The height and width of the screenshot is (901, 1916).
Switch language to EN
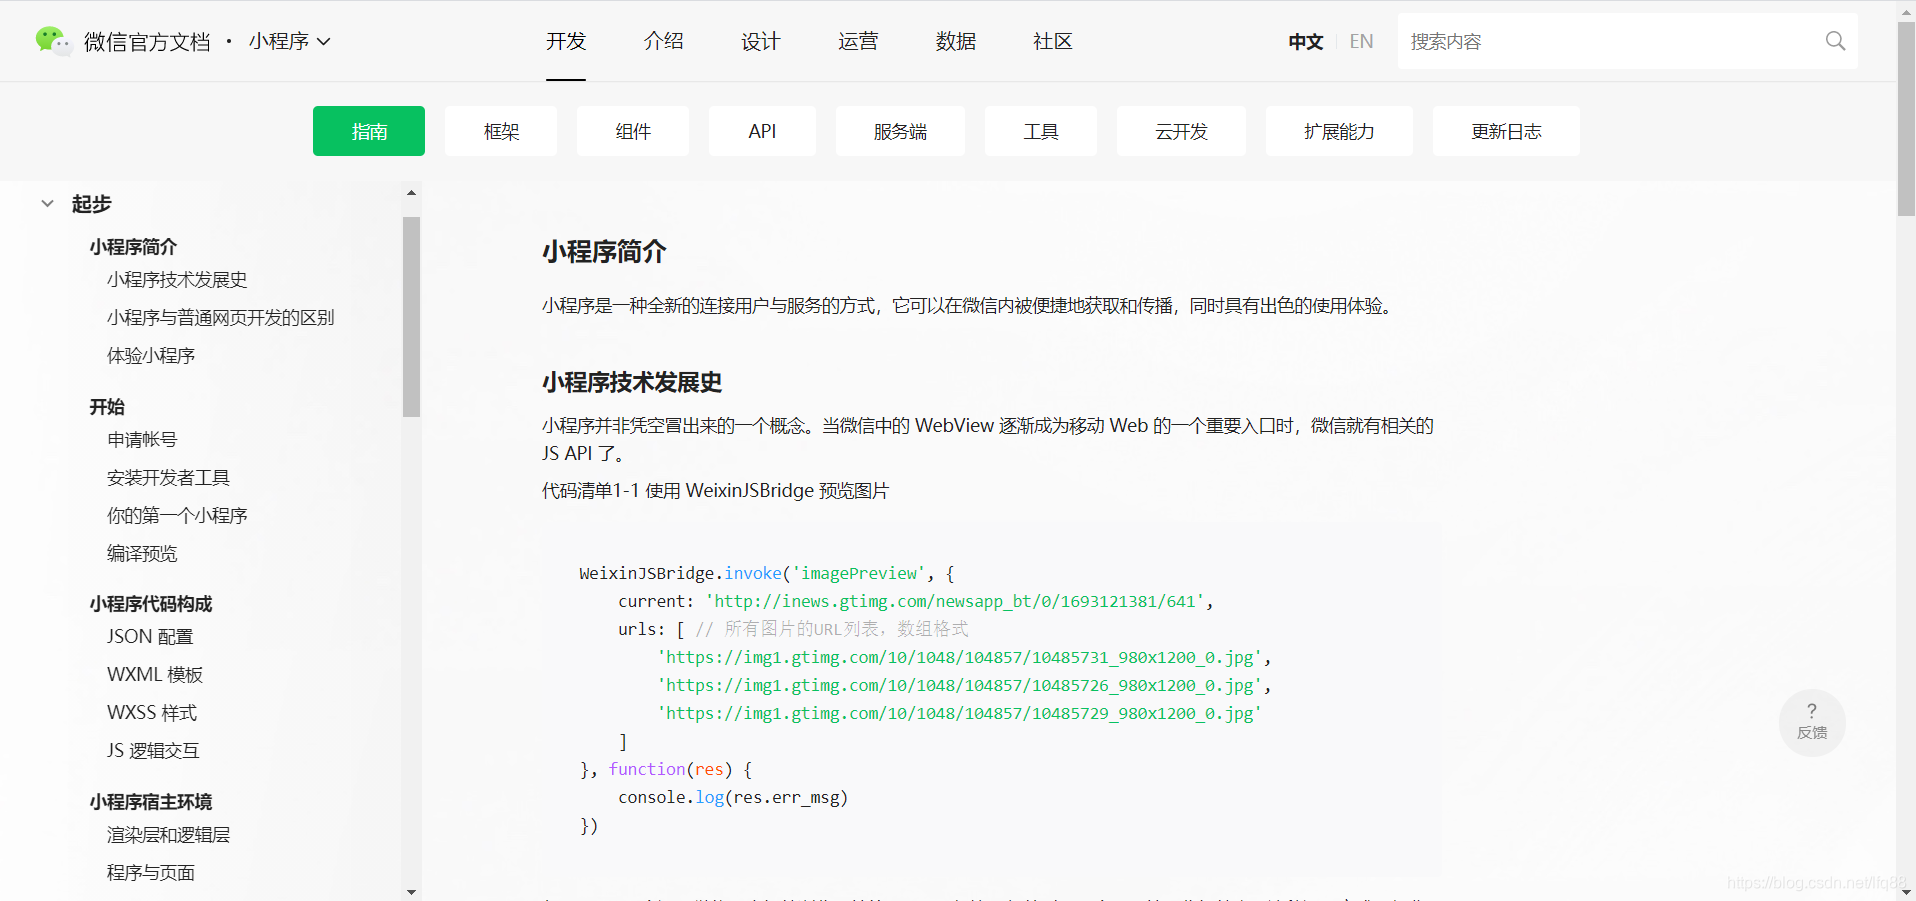click(1361, 41)
